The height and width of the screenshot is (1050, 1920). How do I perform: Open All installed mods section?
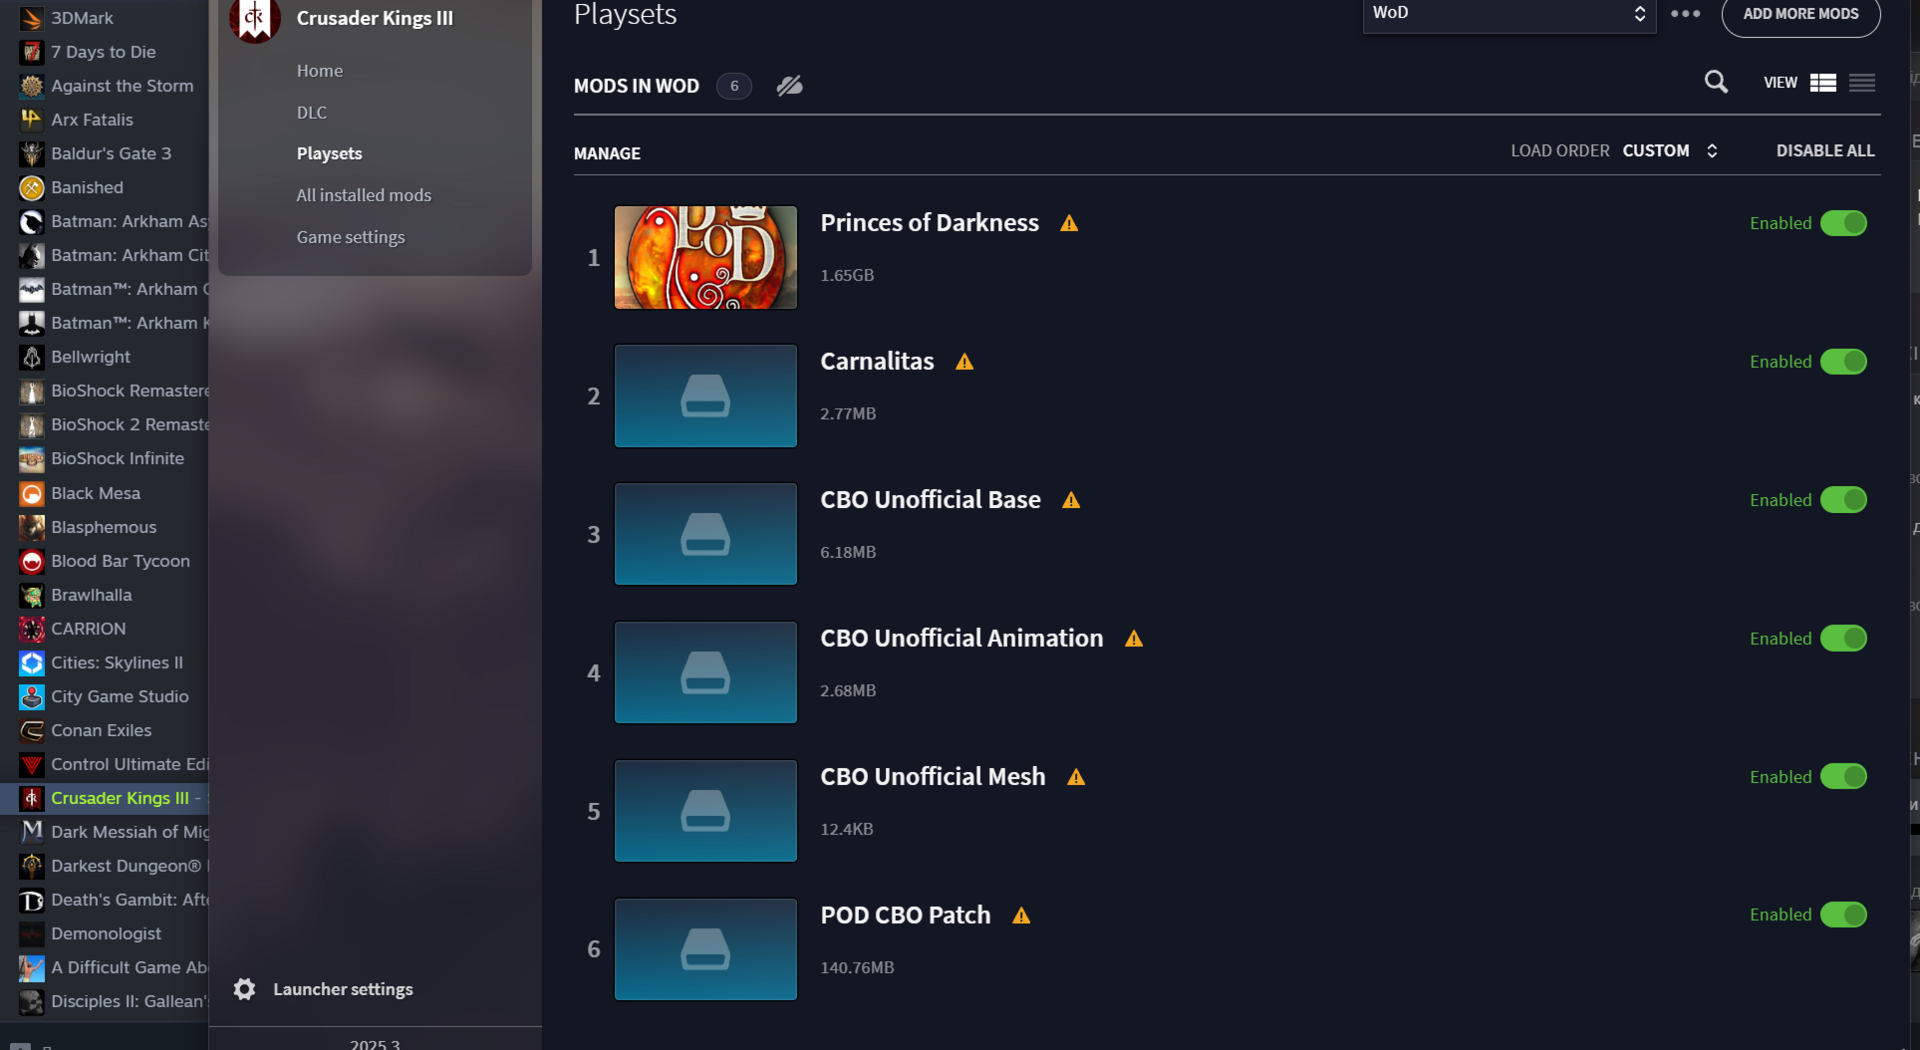(x=364, y=196)
